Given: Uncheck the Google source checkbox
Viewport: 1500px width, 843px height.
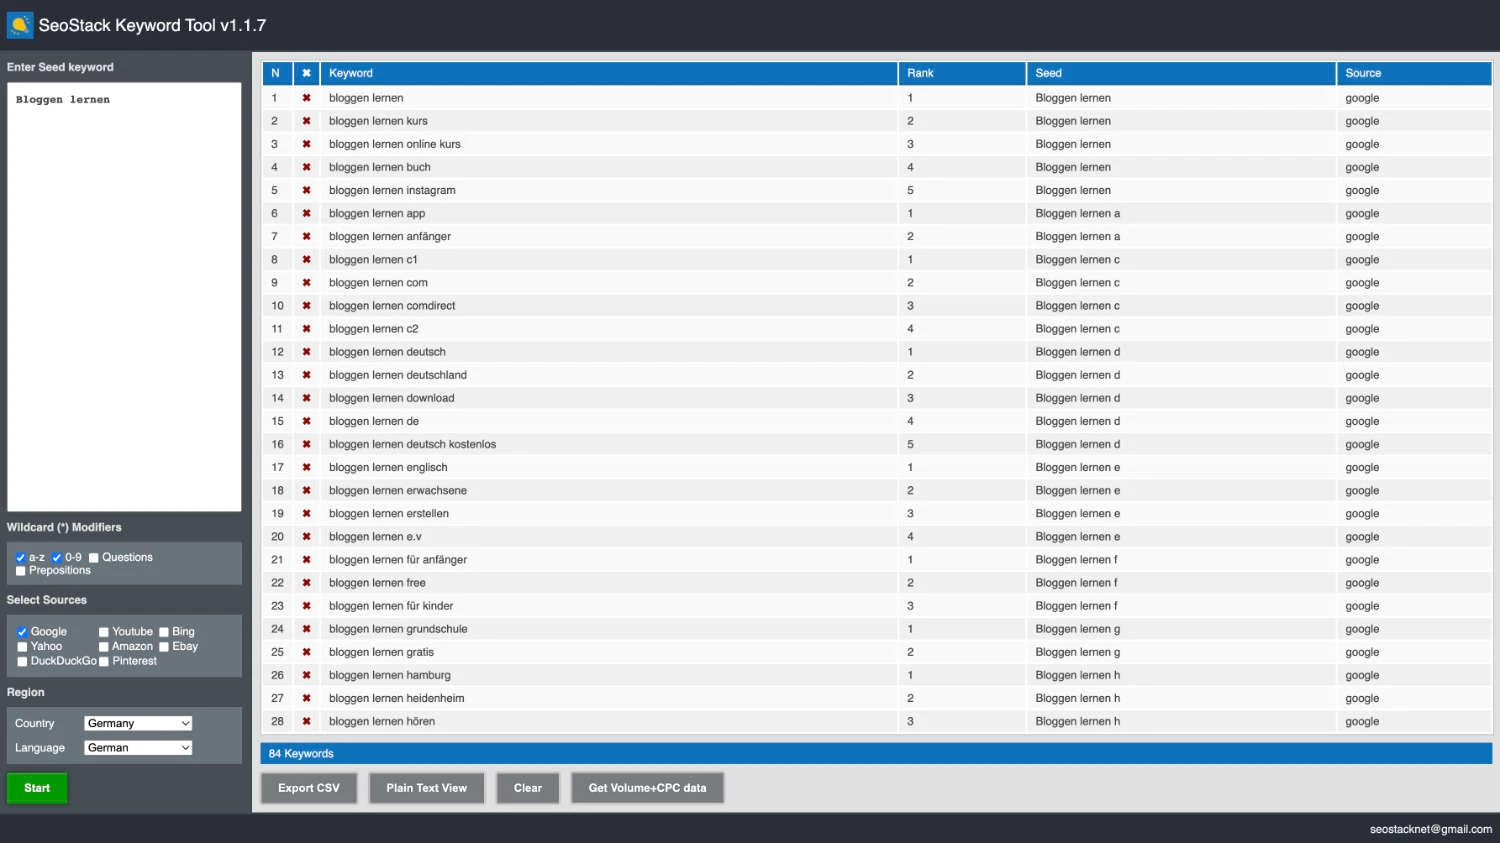Looking at the screenshot, I should (22, 632).
